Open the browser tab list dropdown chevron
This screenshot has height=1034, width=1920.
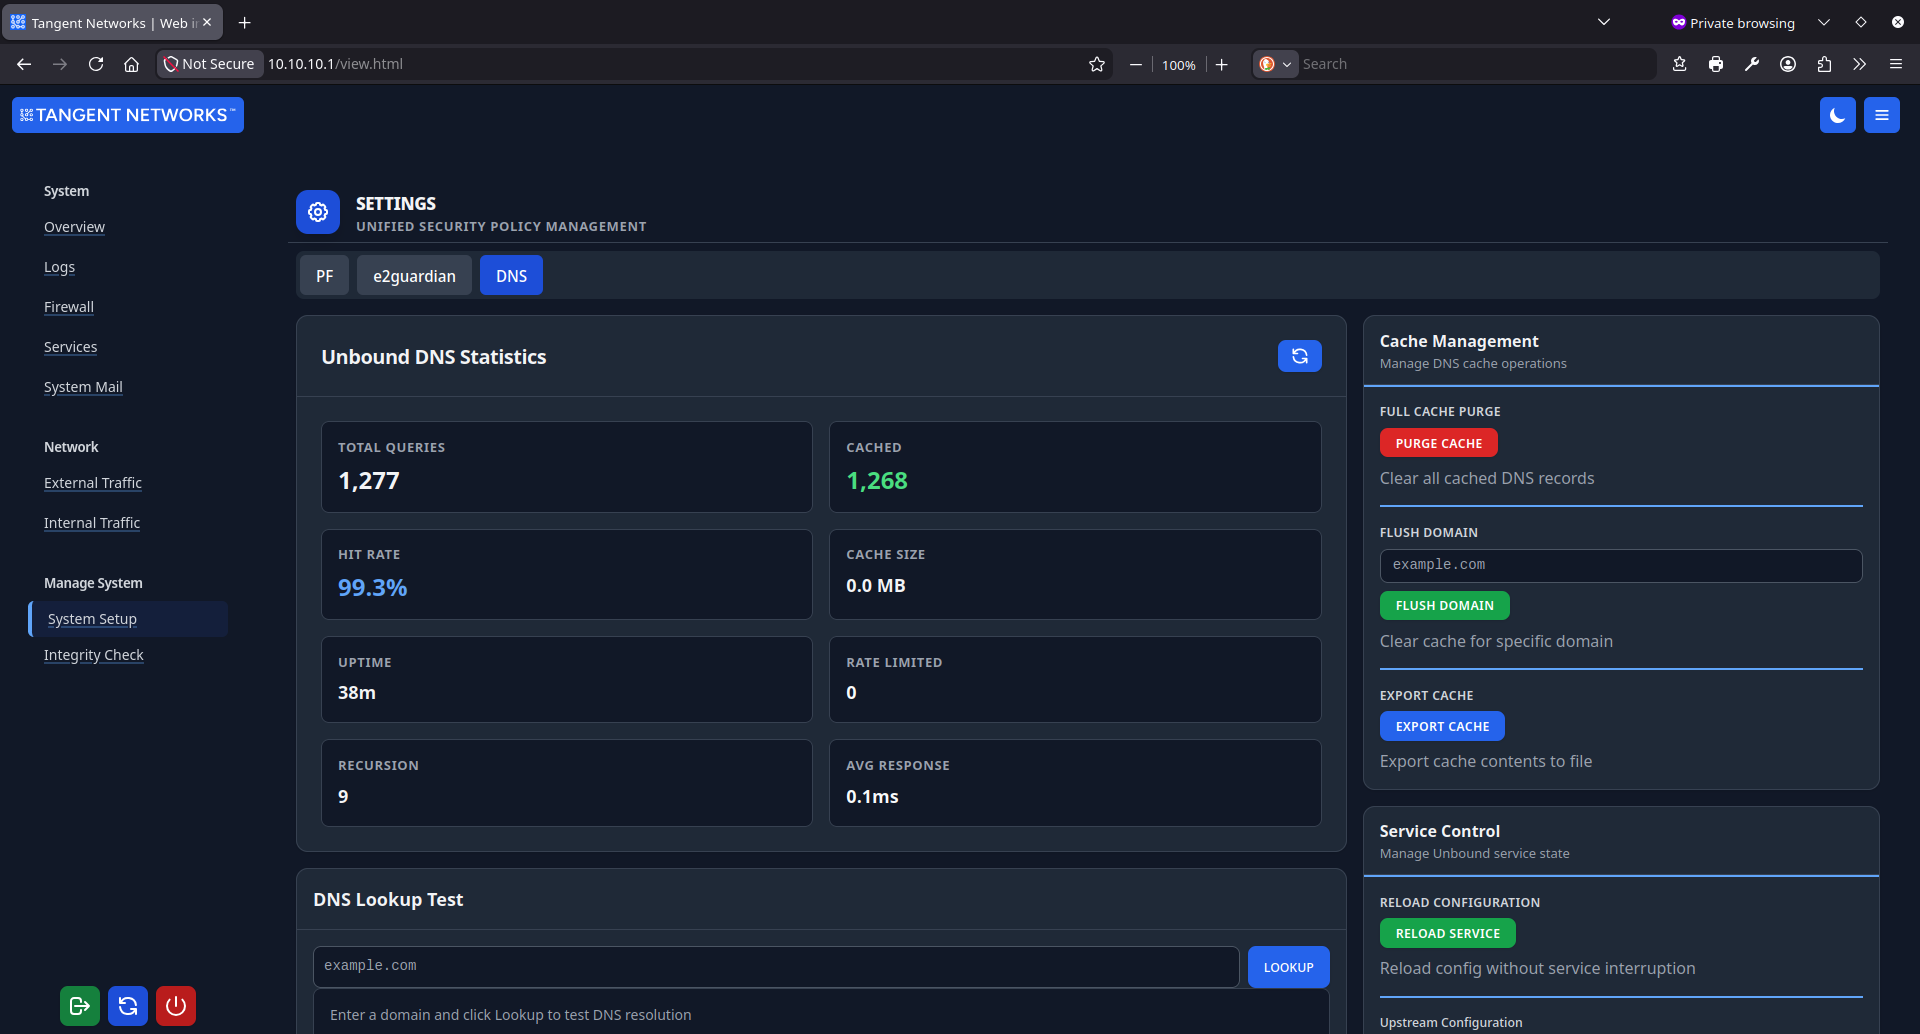coord(1603,21)
